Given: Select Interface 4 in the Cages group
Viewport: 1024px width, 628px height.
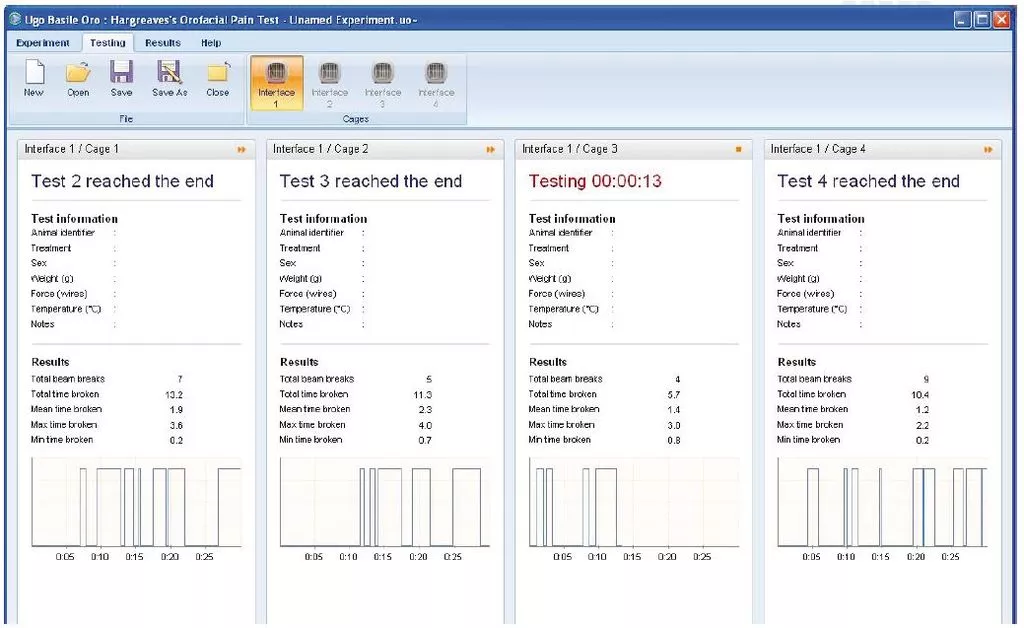Looking at the screenshot, I should pyautogui.click(x=436, y=82).
